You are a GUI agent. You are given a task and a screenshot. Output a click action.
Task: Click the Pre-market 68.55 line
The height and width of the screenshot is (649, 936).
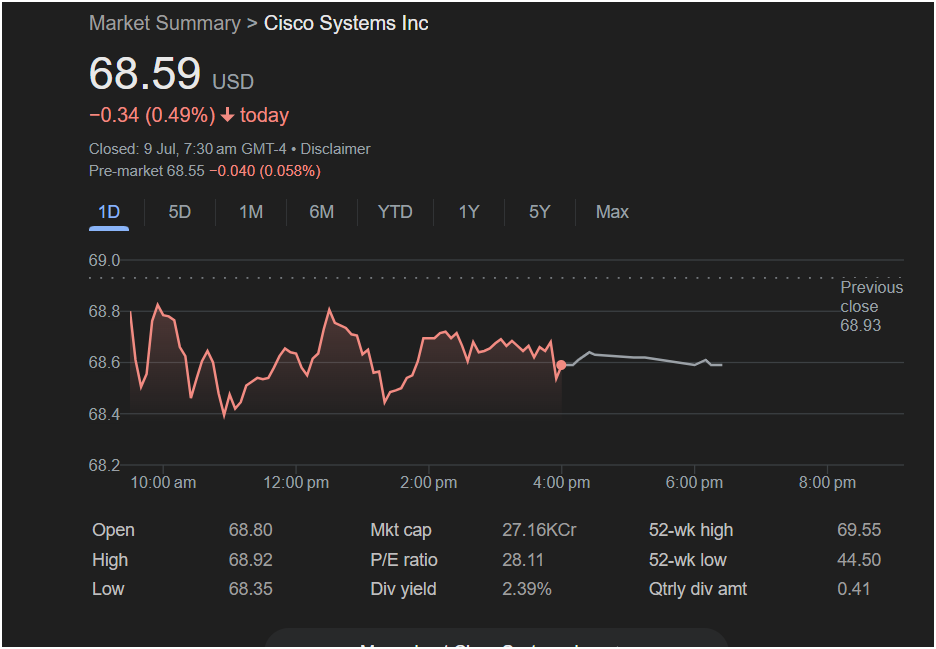(205, 171)
